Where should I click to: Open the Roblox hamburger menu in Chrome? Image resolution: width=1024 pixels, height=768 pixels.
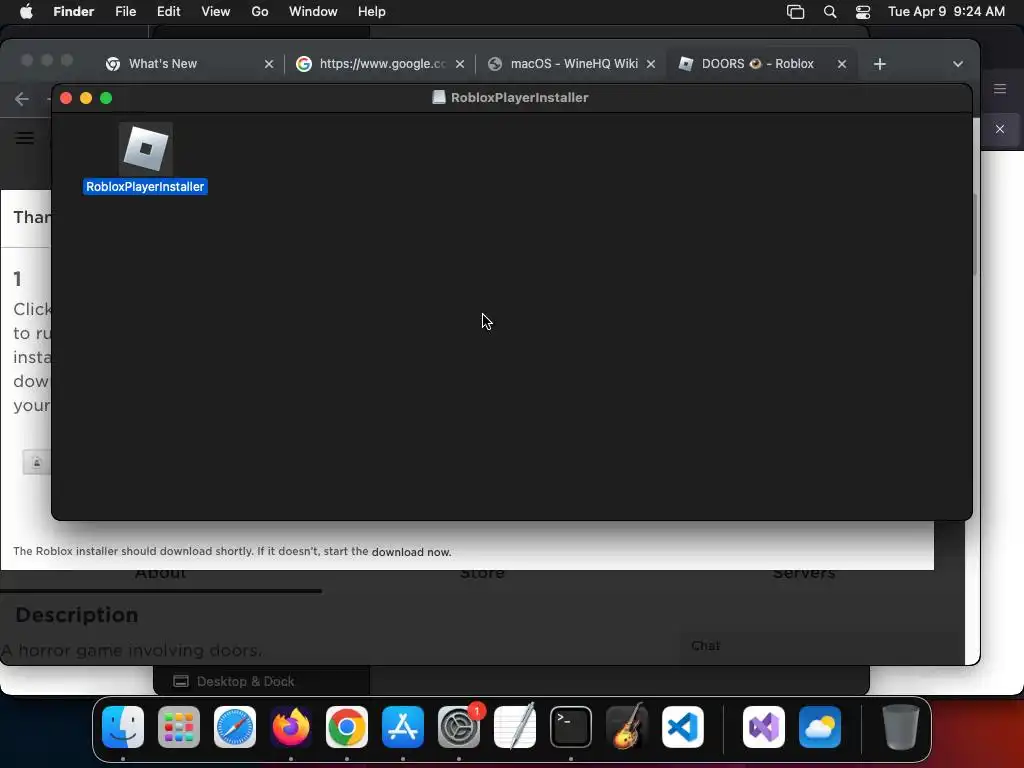[25, 138]
